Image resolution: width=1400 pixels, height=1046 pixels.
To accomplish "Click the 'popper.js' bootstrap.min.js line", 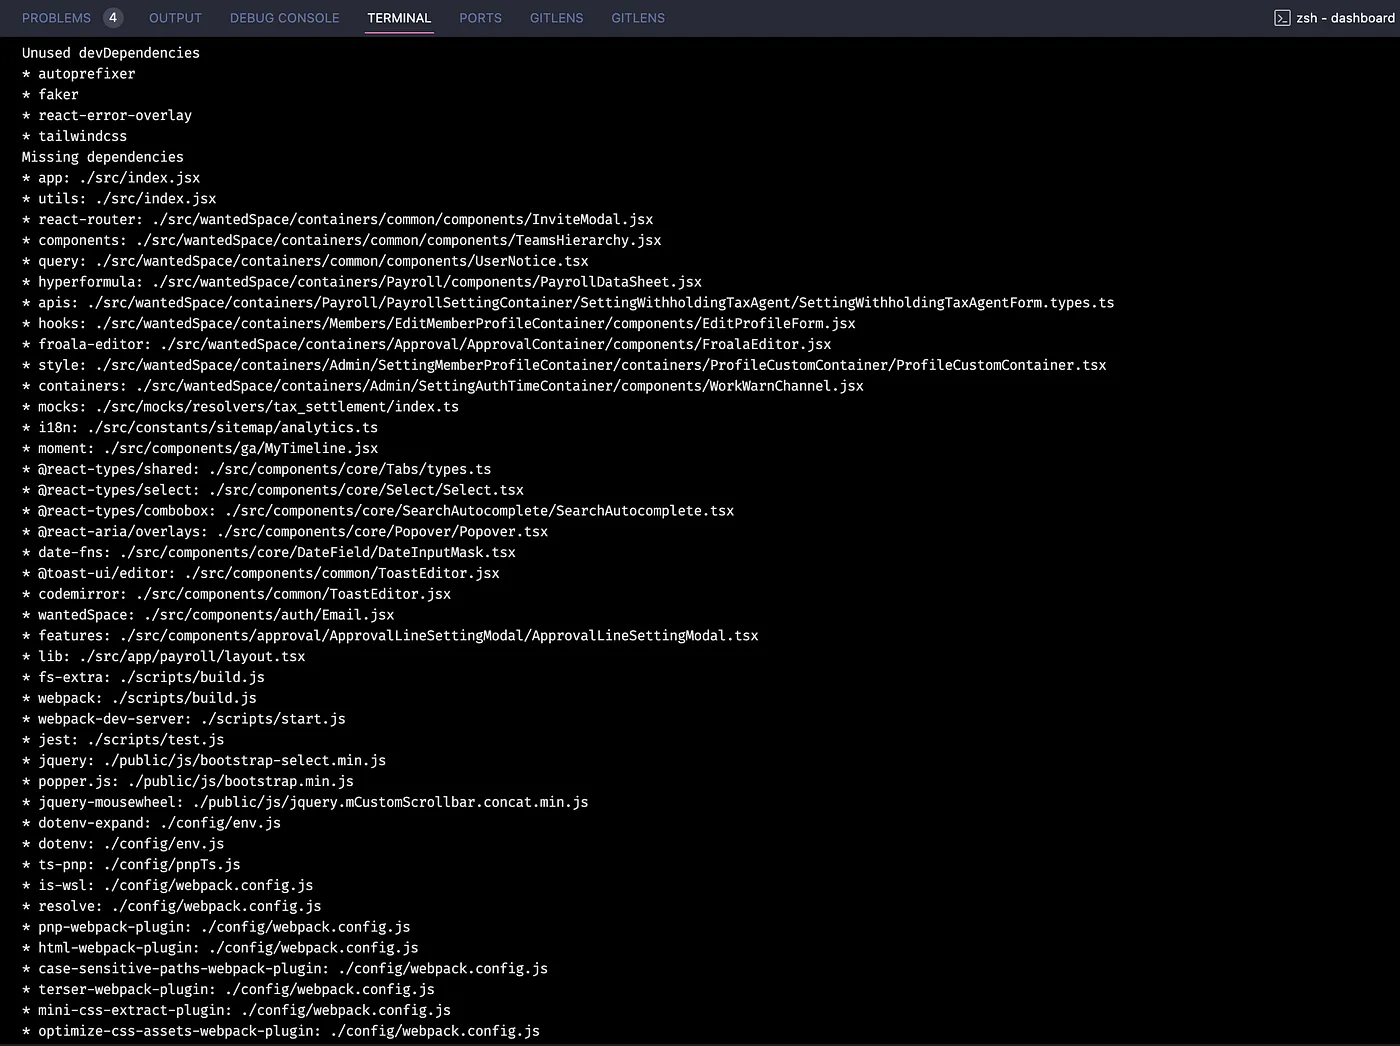I will [x=188, y=782].
